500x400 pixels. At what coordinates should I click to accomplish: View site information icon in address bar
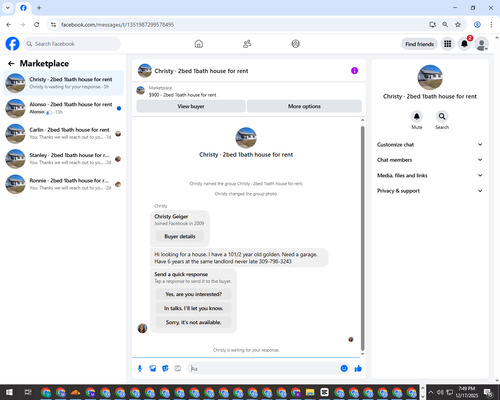(x=53, y=25)
